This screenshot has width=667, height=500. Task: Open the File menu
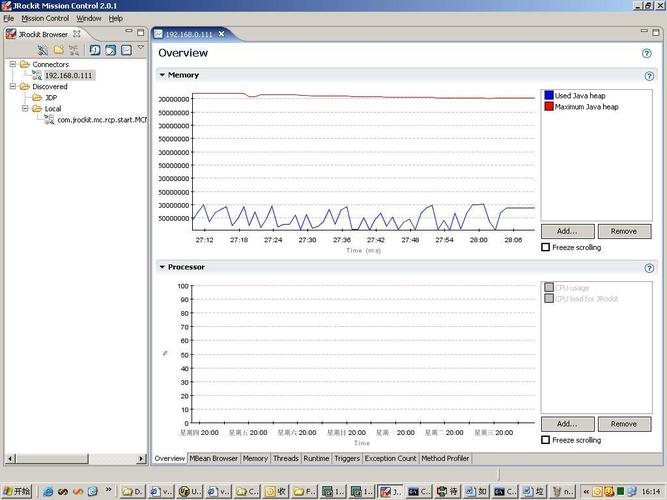pos(9,18)
